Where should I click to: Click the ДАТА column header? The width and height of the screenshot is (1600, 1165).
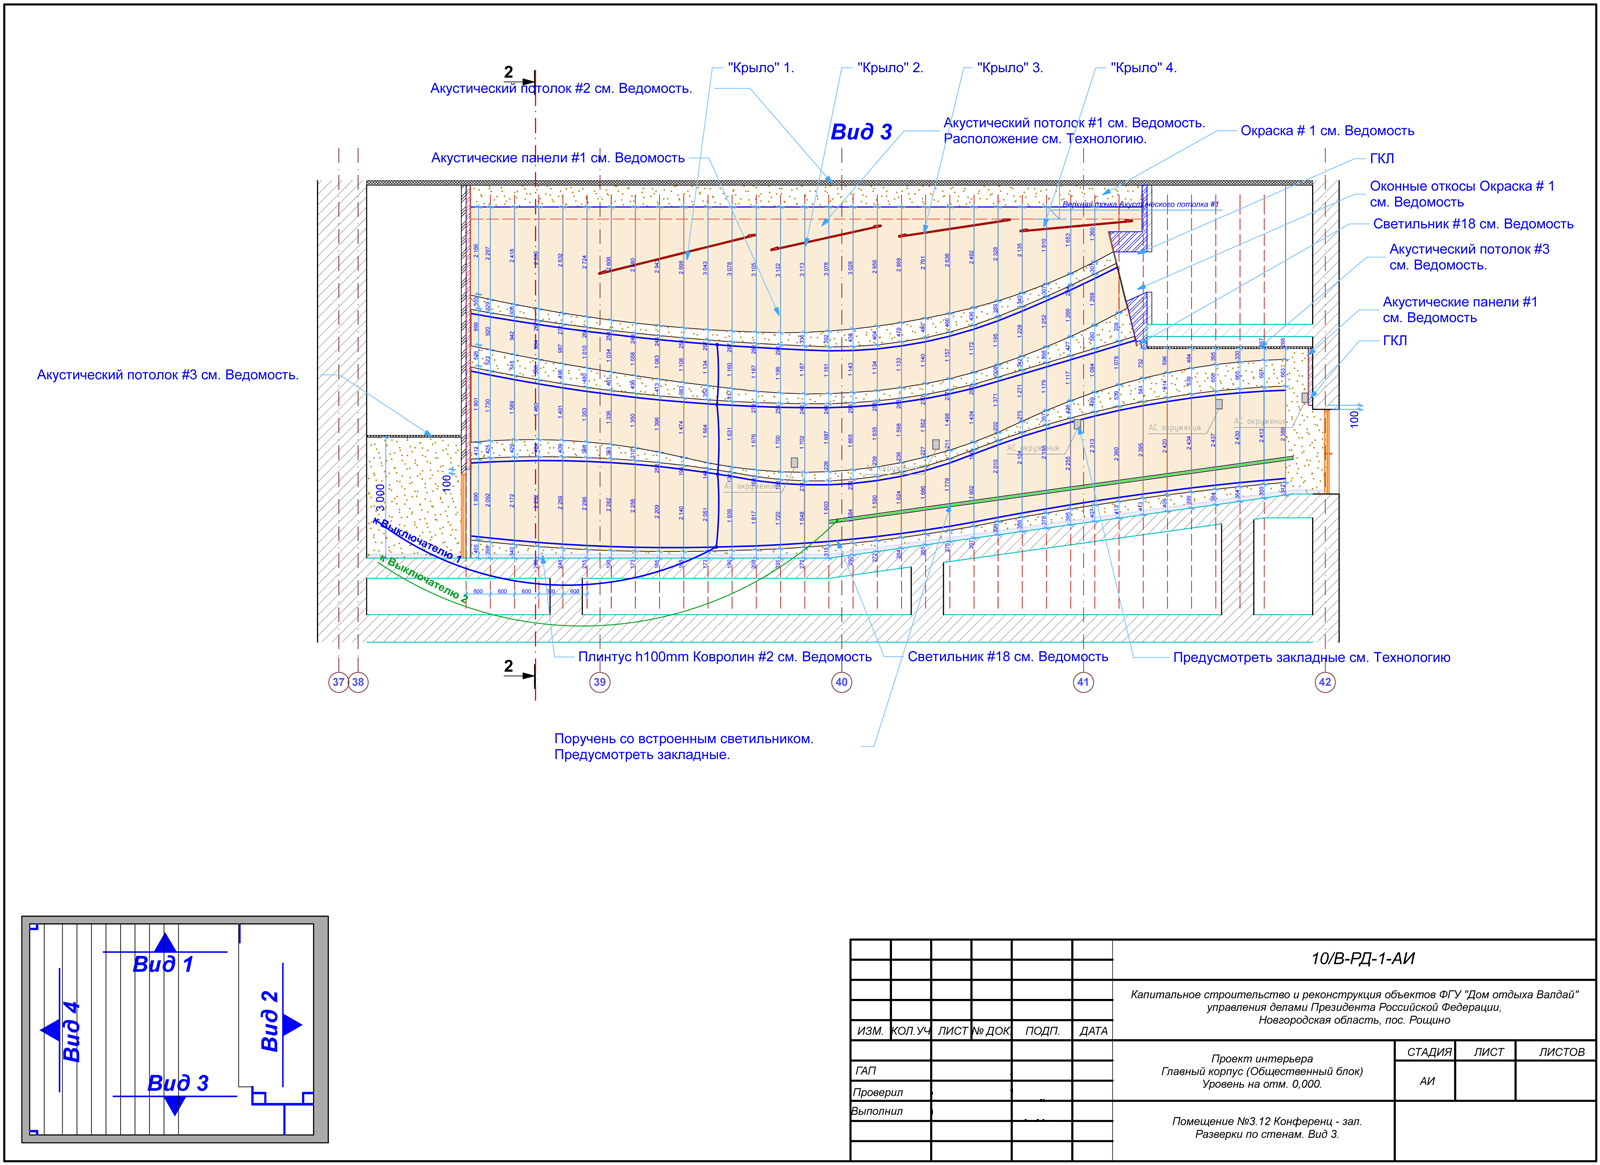1093,1031
